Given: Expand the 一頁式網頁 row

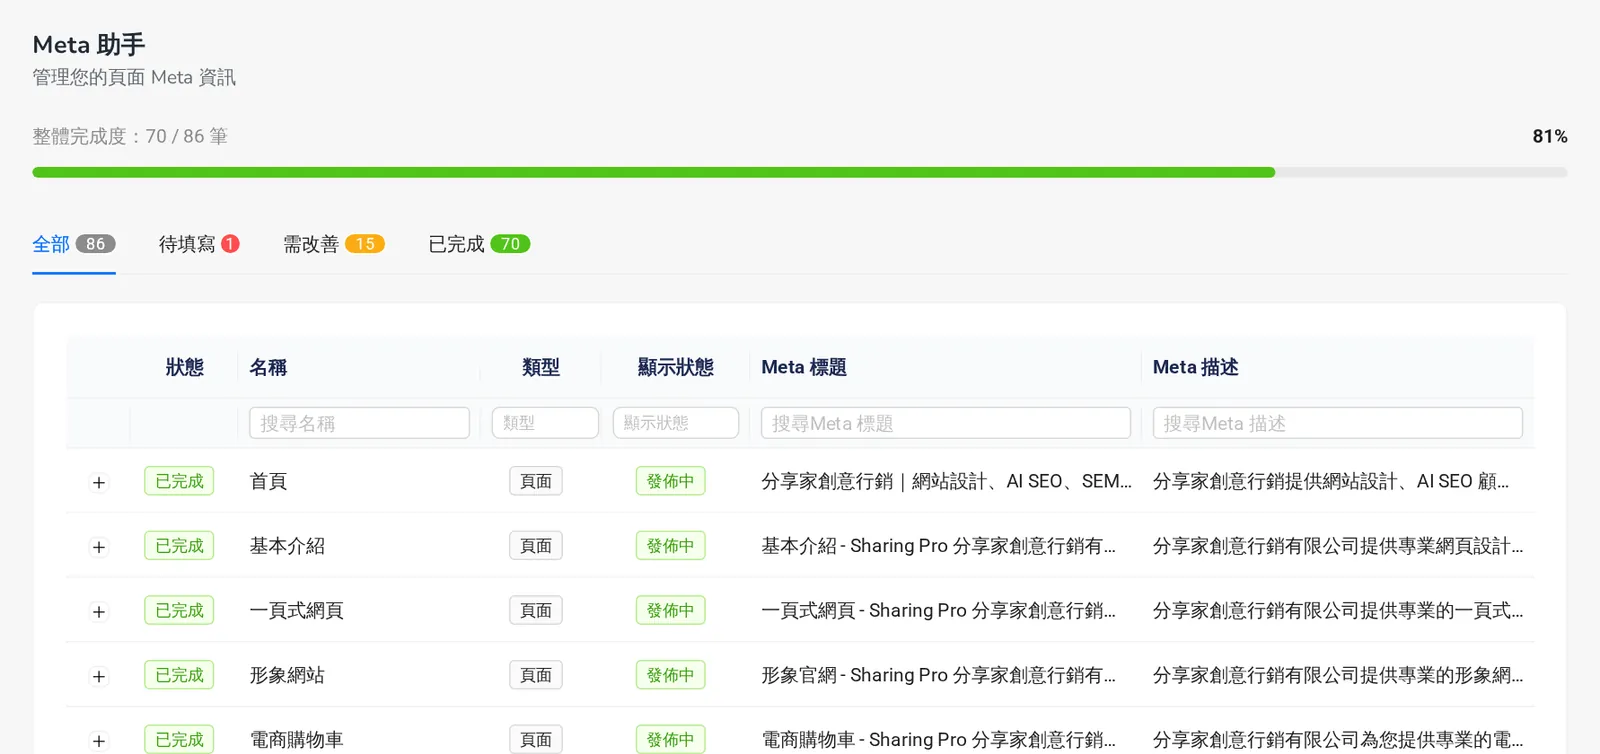Looking at the screenshot, I should click(99, 612).
